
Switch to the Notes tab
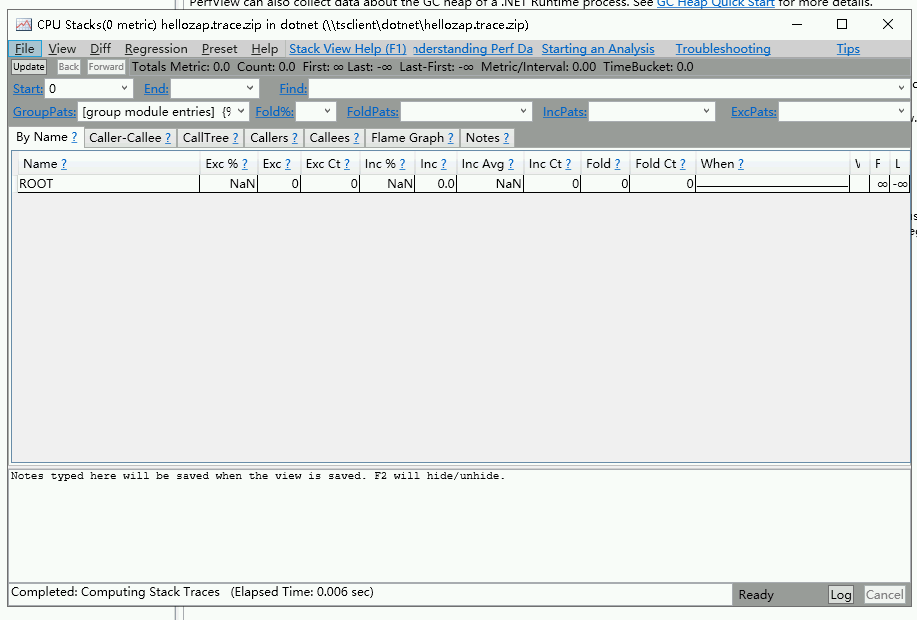tap(486, 137)
